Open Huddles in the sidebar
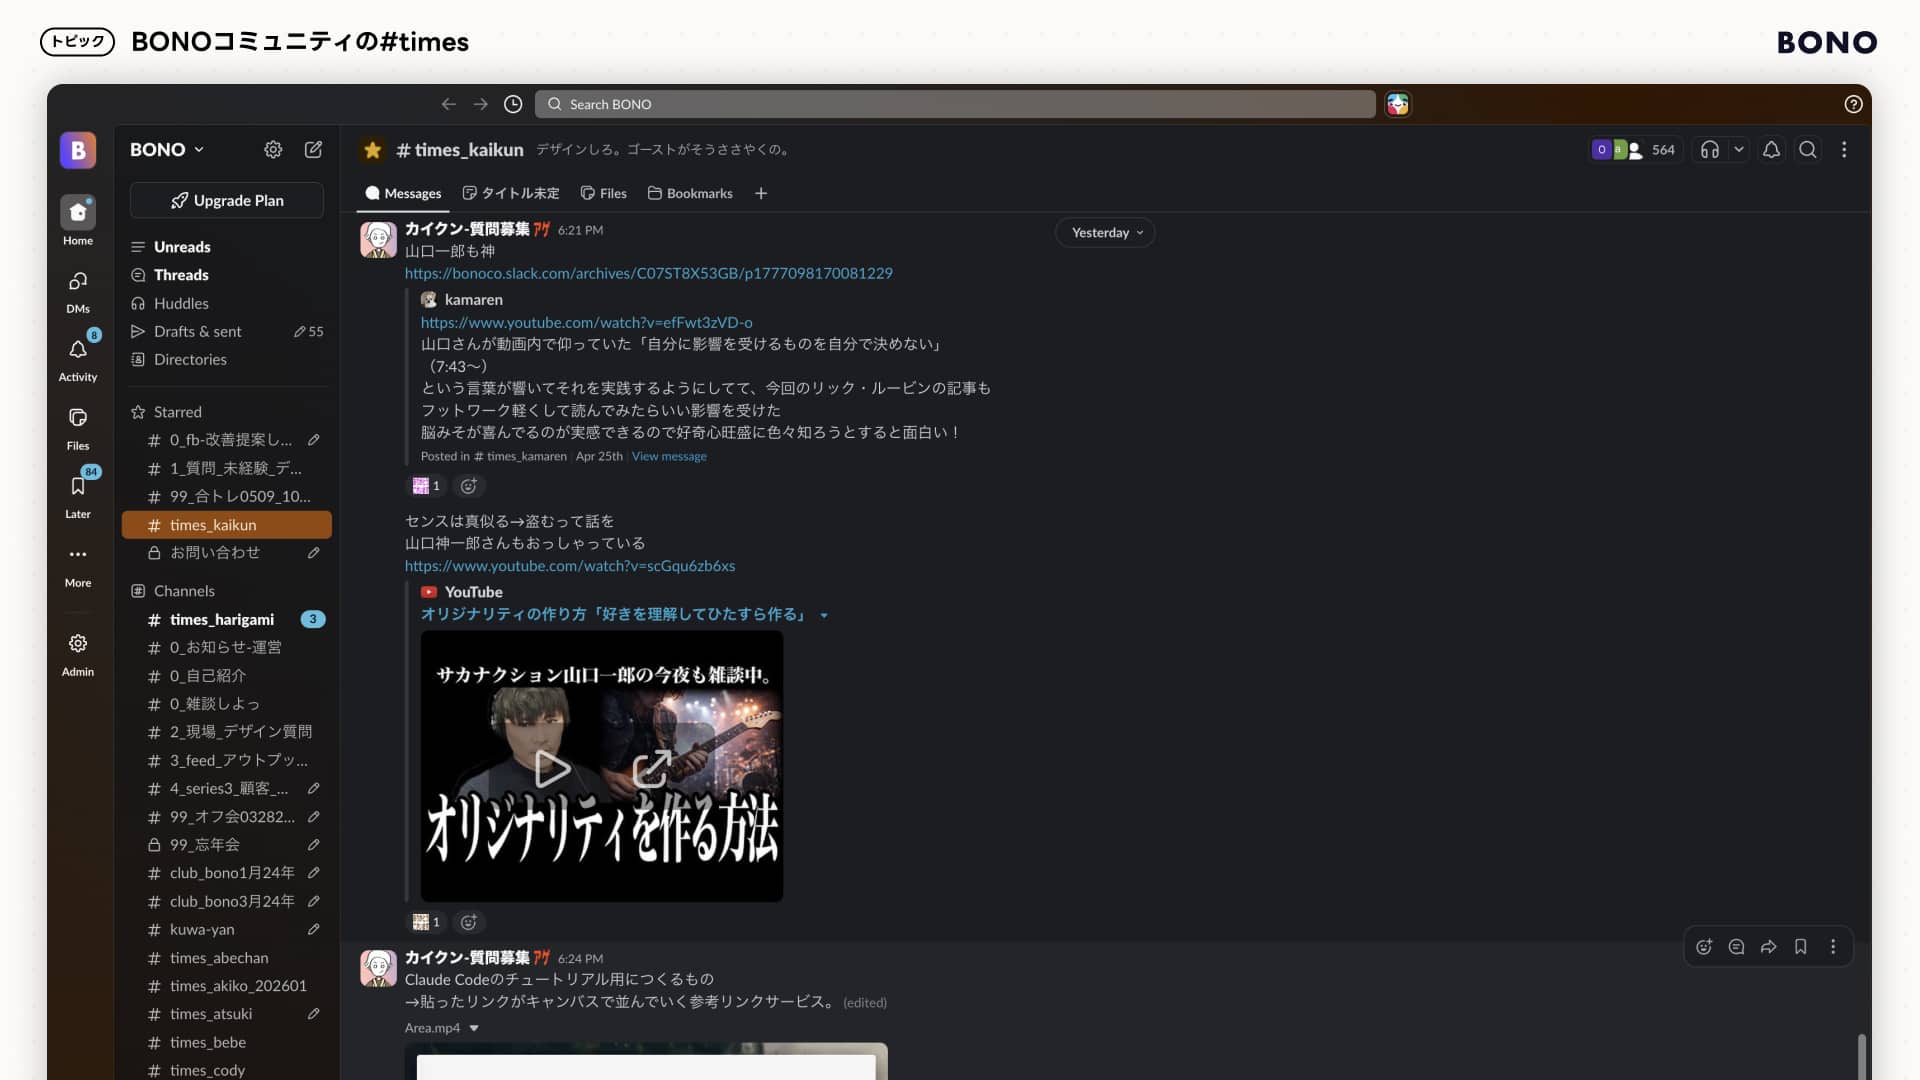Viewport: 1920px width, 1080px height. pyautogui.click(x=227, y=303)
